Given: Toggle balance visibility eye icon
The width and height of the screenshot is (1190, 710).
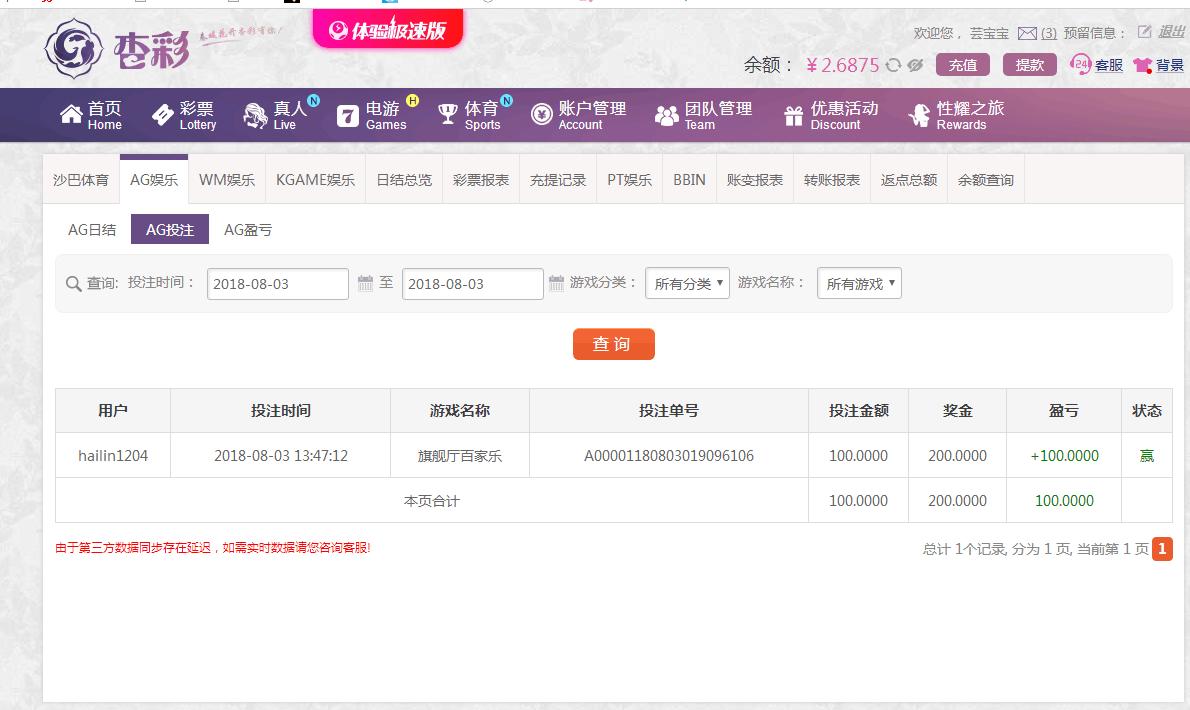Looking at the screenshot, I should (x=915, y=65).
